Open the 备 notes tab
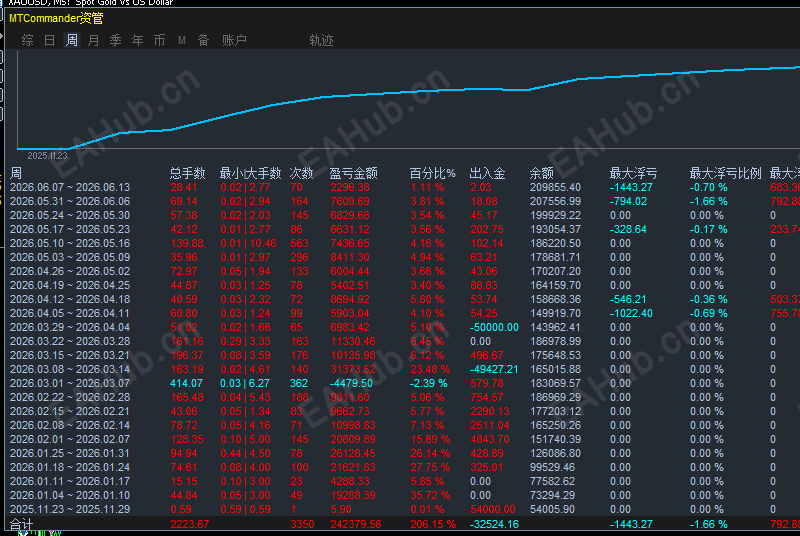This screenshot has width=800, height=536. tap(204, 40)
